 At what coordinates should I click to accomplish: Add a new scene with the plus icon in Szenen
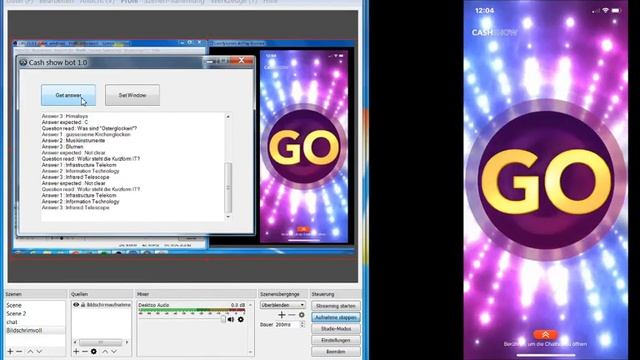pos(10,351)
